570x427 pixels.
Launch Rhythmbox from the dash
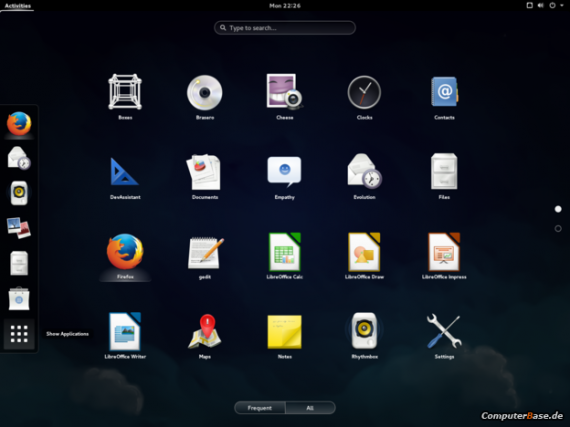19,193
